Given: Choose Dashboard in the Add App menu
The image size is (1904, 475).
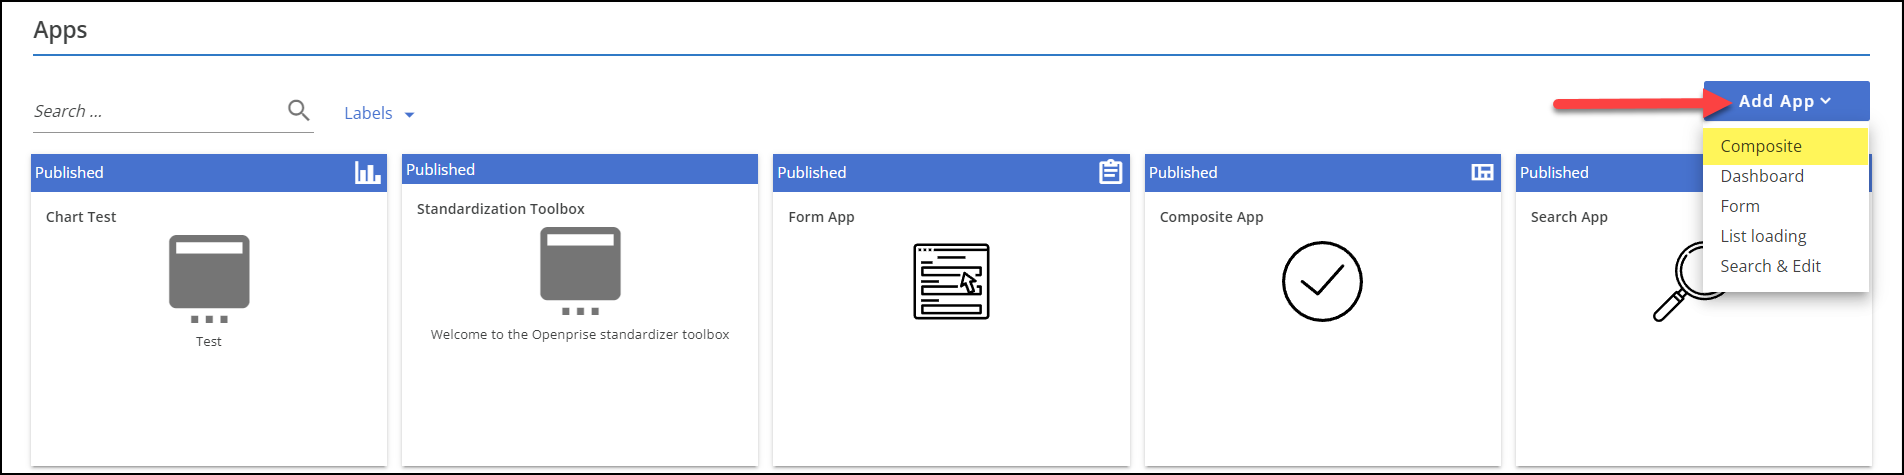Looking at the screenshot, I should coord(1762,176).
